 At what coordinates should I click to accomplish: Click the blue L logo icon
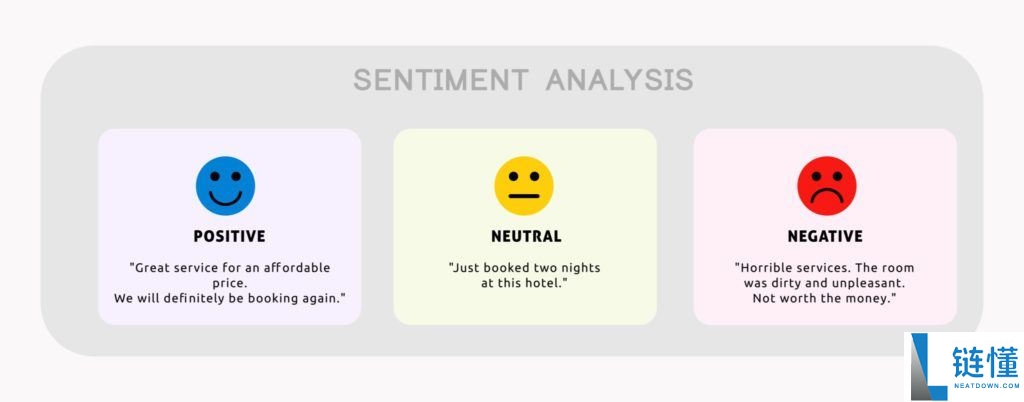point(929,367)
